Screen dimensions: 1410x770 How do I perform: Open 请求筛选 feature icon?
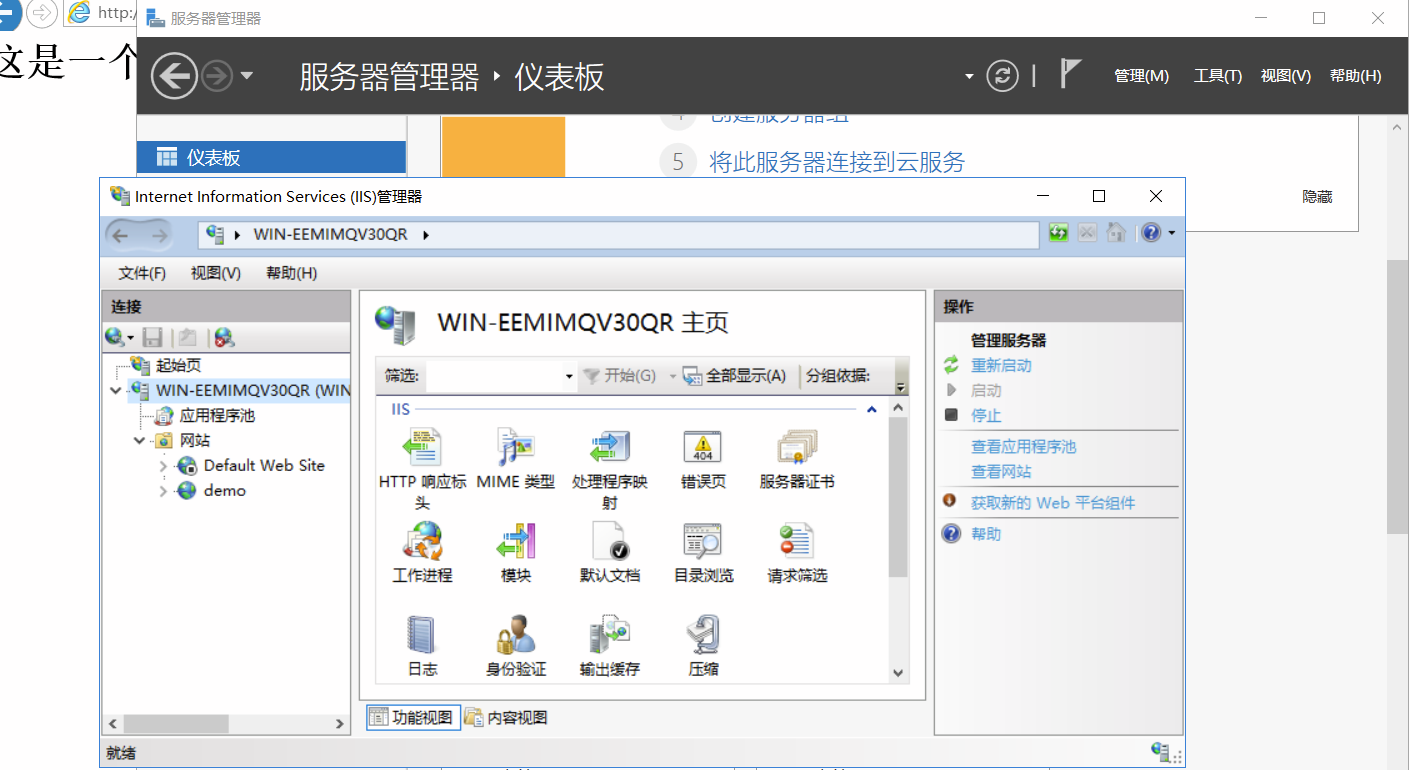[797, 541]
